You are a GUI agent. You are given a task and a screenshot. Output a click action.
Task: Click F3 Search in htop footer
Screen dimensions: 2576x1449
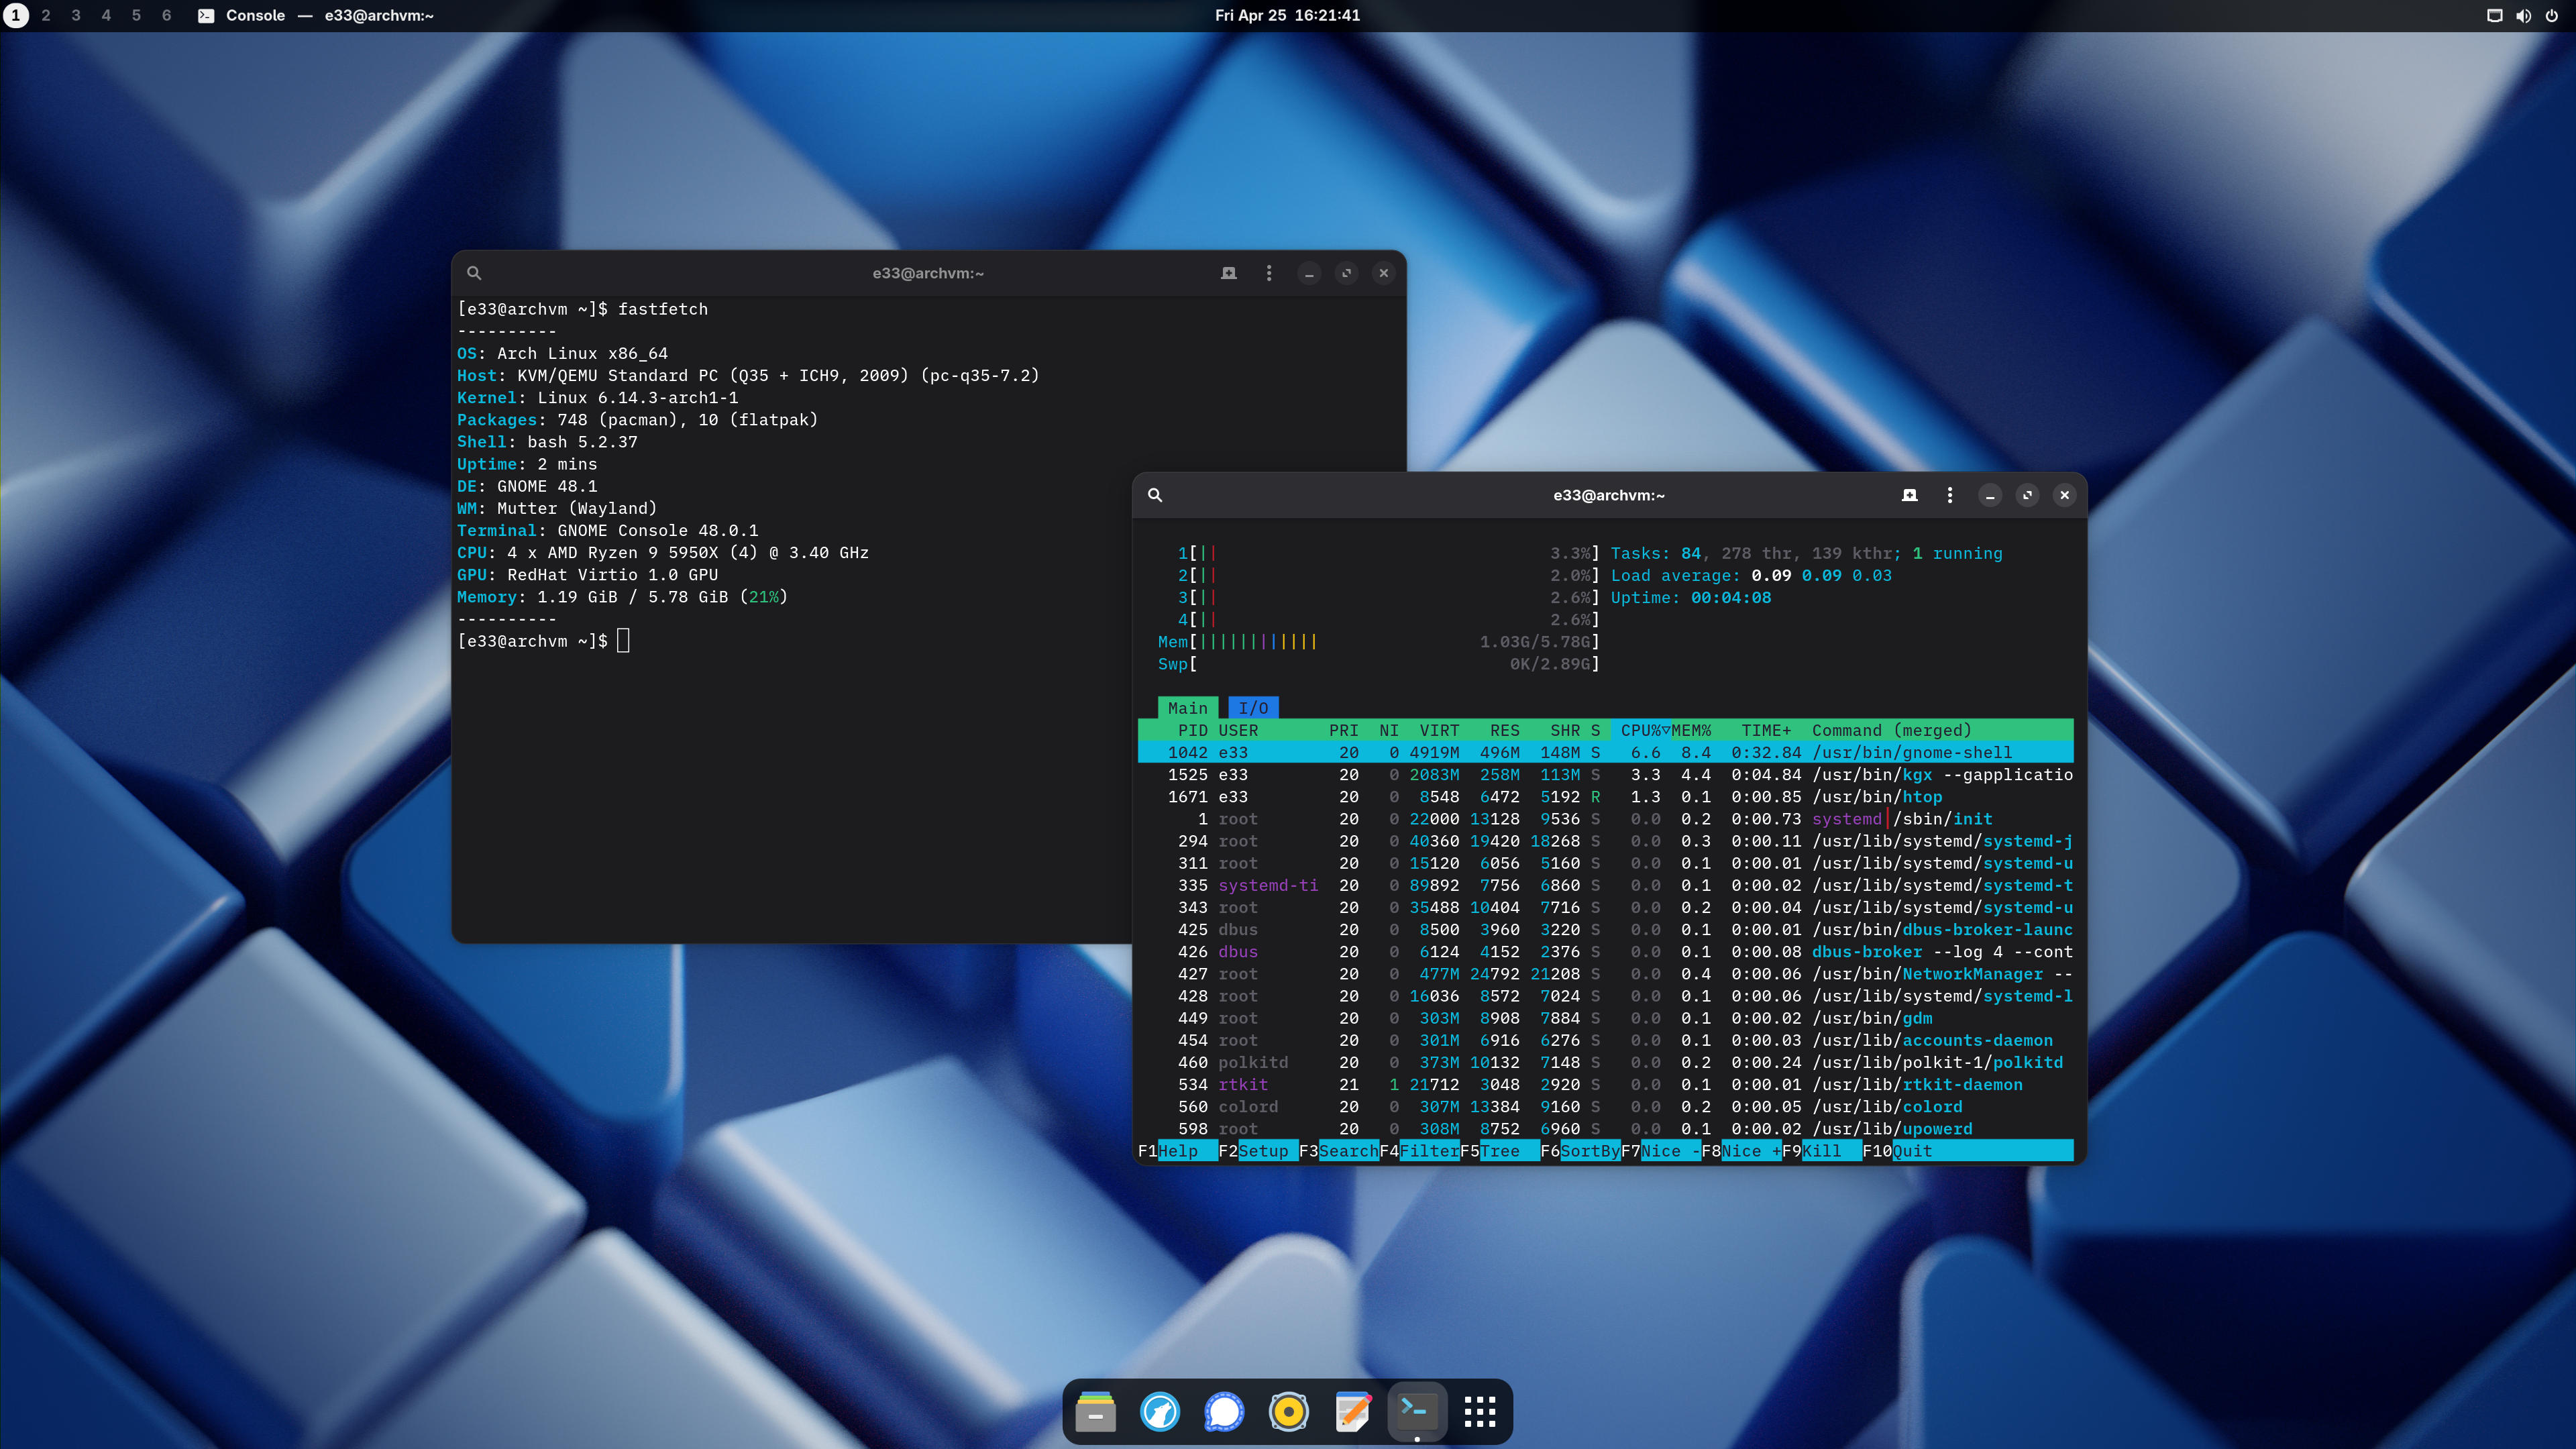1339,1151
